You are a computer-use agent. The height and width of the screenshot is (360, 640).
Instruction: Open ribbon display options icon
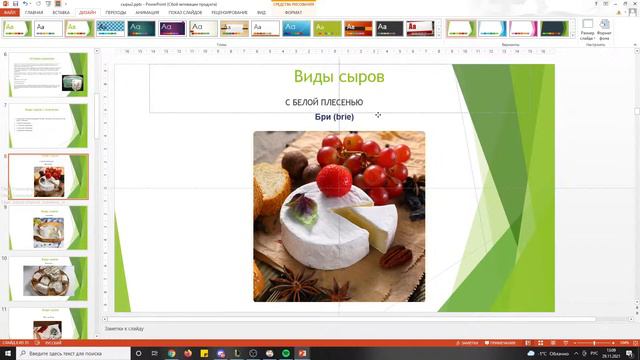click(x=606, y=4)
